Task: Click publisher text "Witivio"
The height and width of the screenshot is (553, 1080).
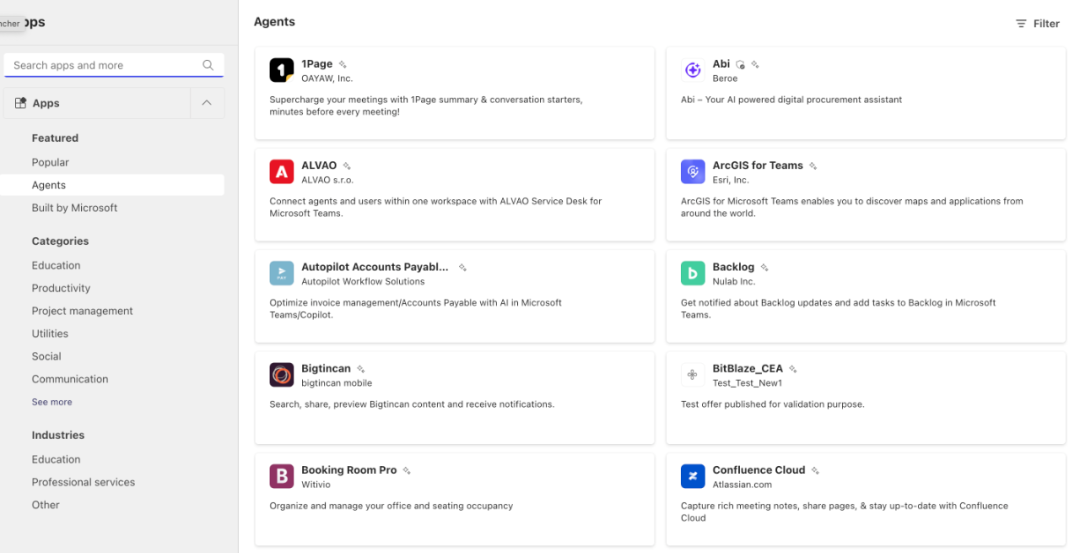Action: (315, 485)
